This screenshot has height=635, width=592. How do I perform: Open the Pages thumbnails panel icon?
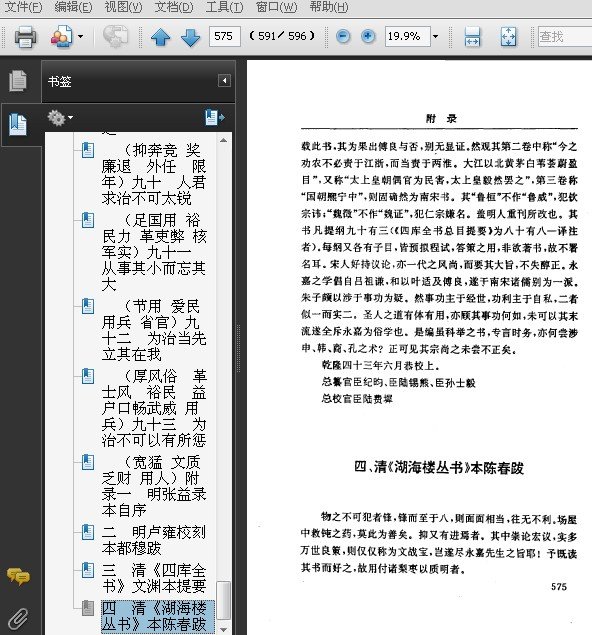[x=18, y=81]
